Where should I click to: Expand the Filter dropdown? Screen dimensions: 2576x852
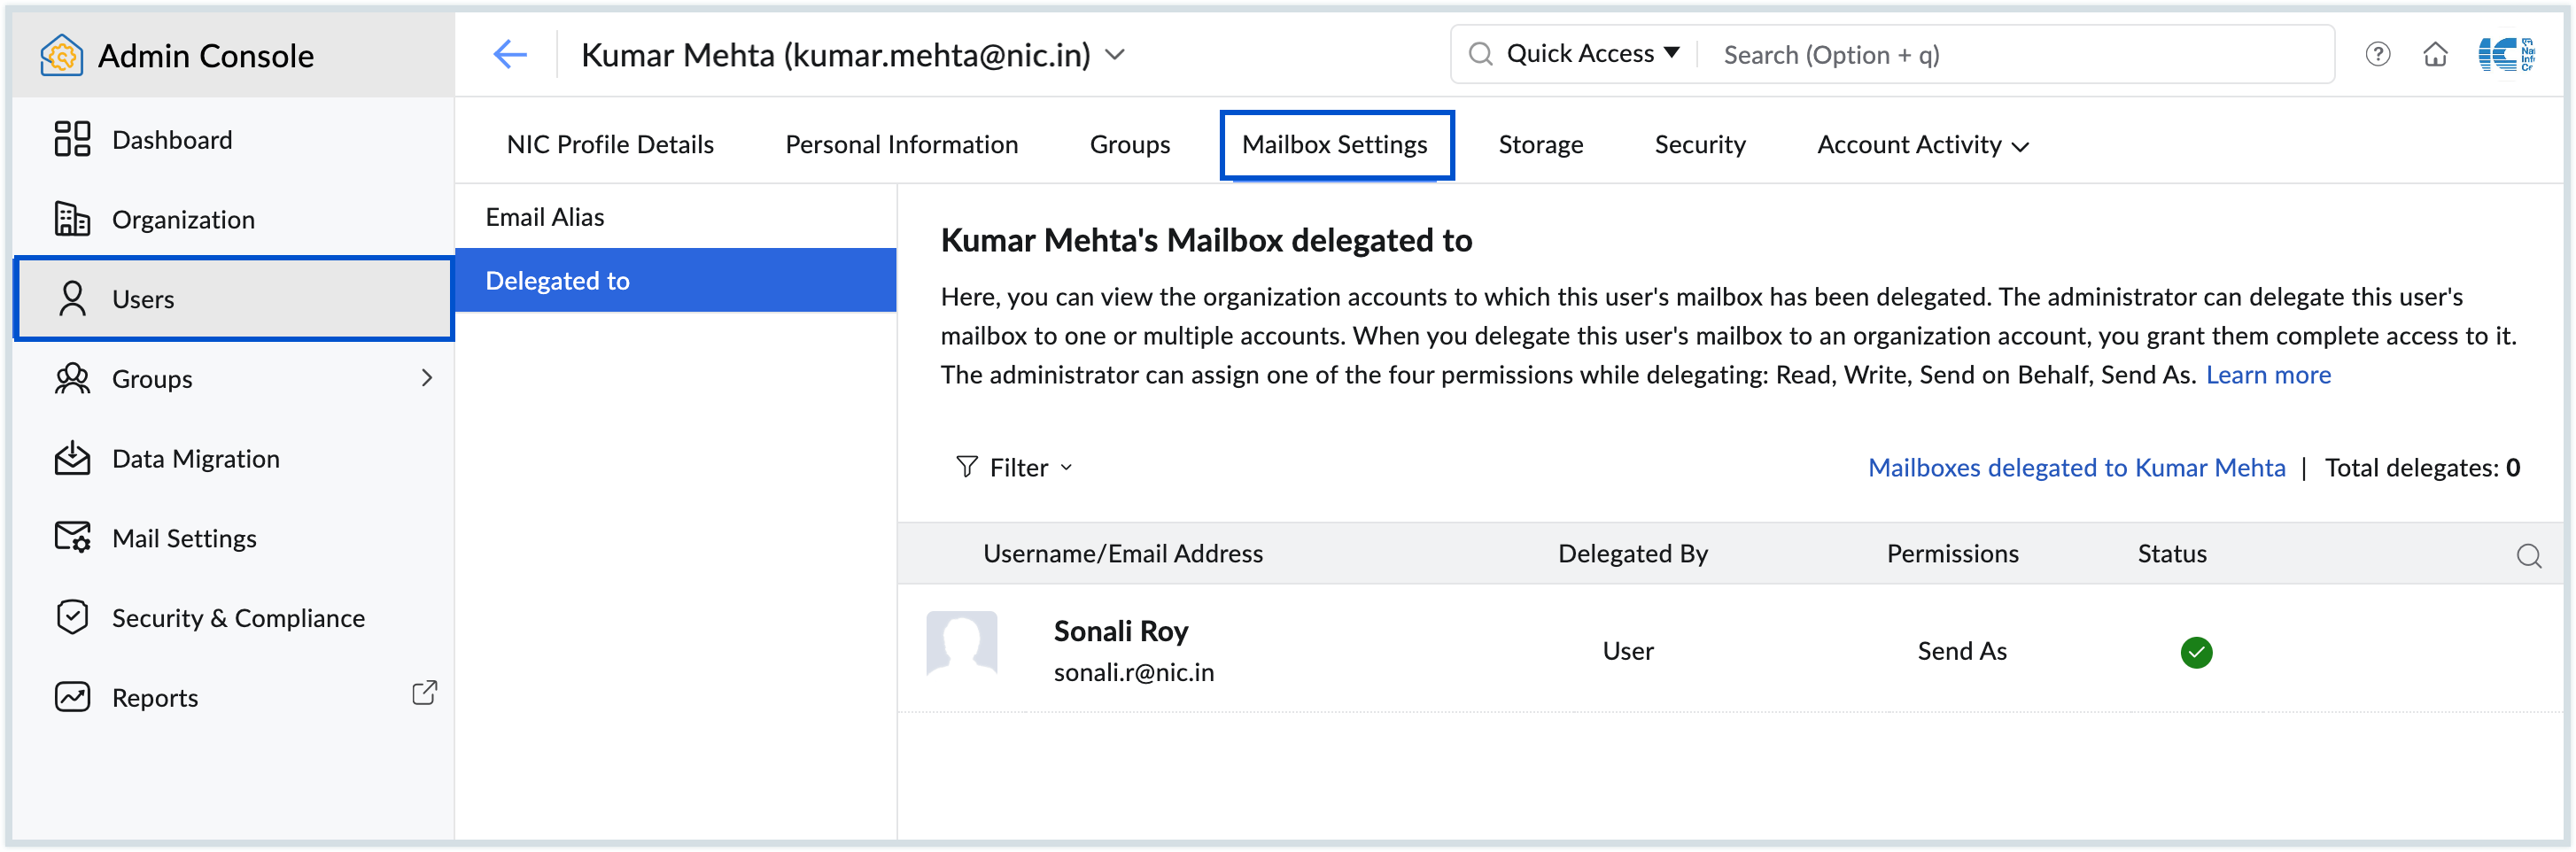point(1015,468)
